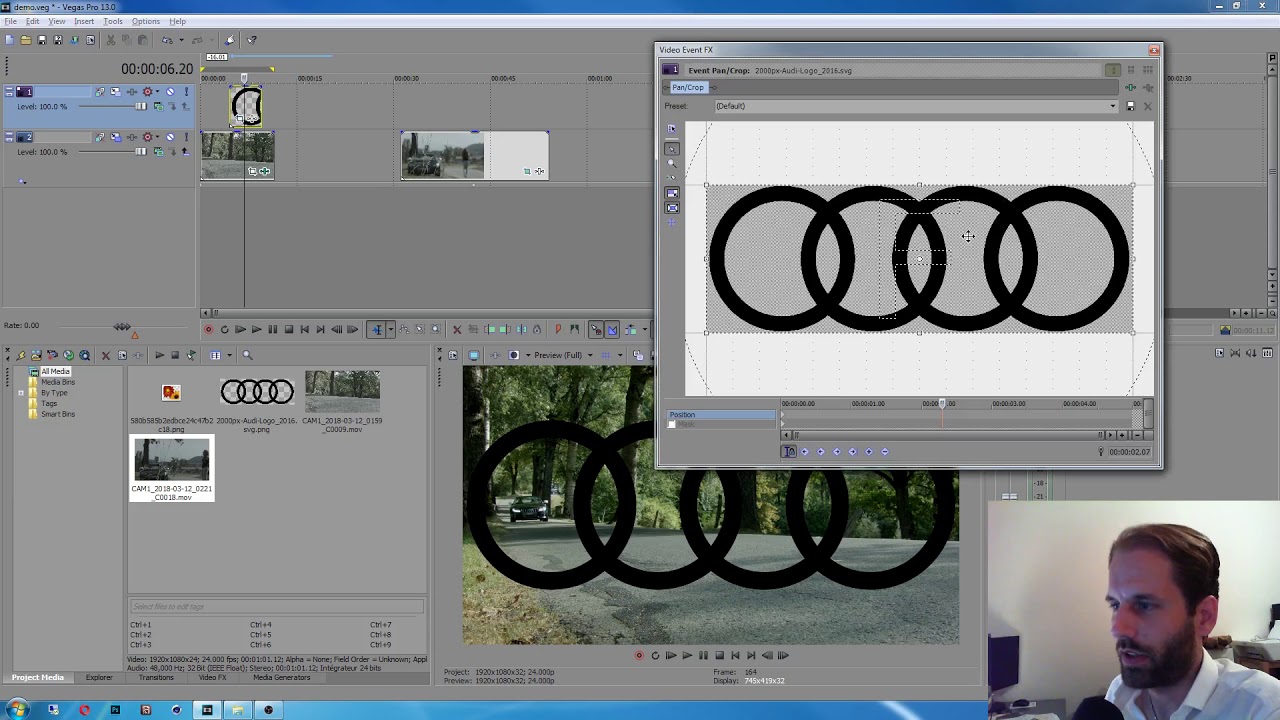Select the Envelope Edit tool
The width and height of the screenshot is (1280, 720).
tap(404, 329)
